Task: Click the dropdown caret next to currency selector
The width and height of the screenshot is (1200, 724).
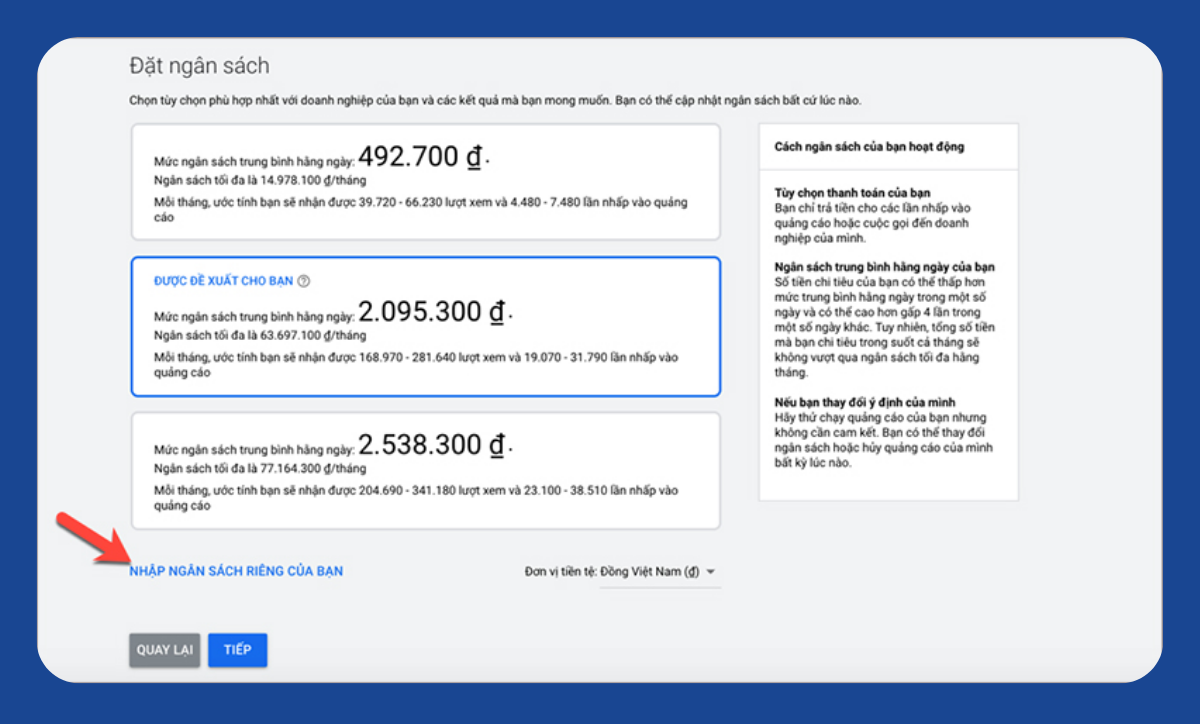Action: pos(710,571)
